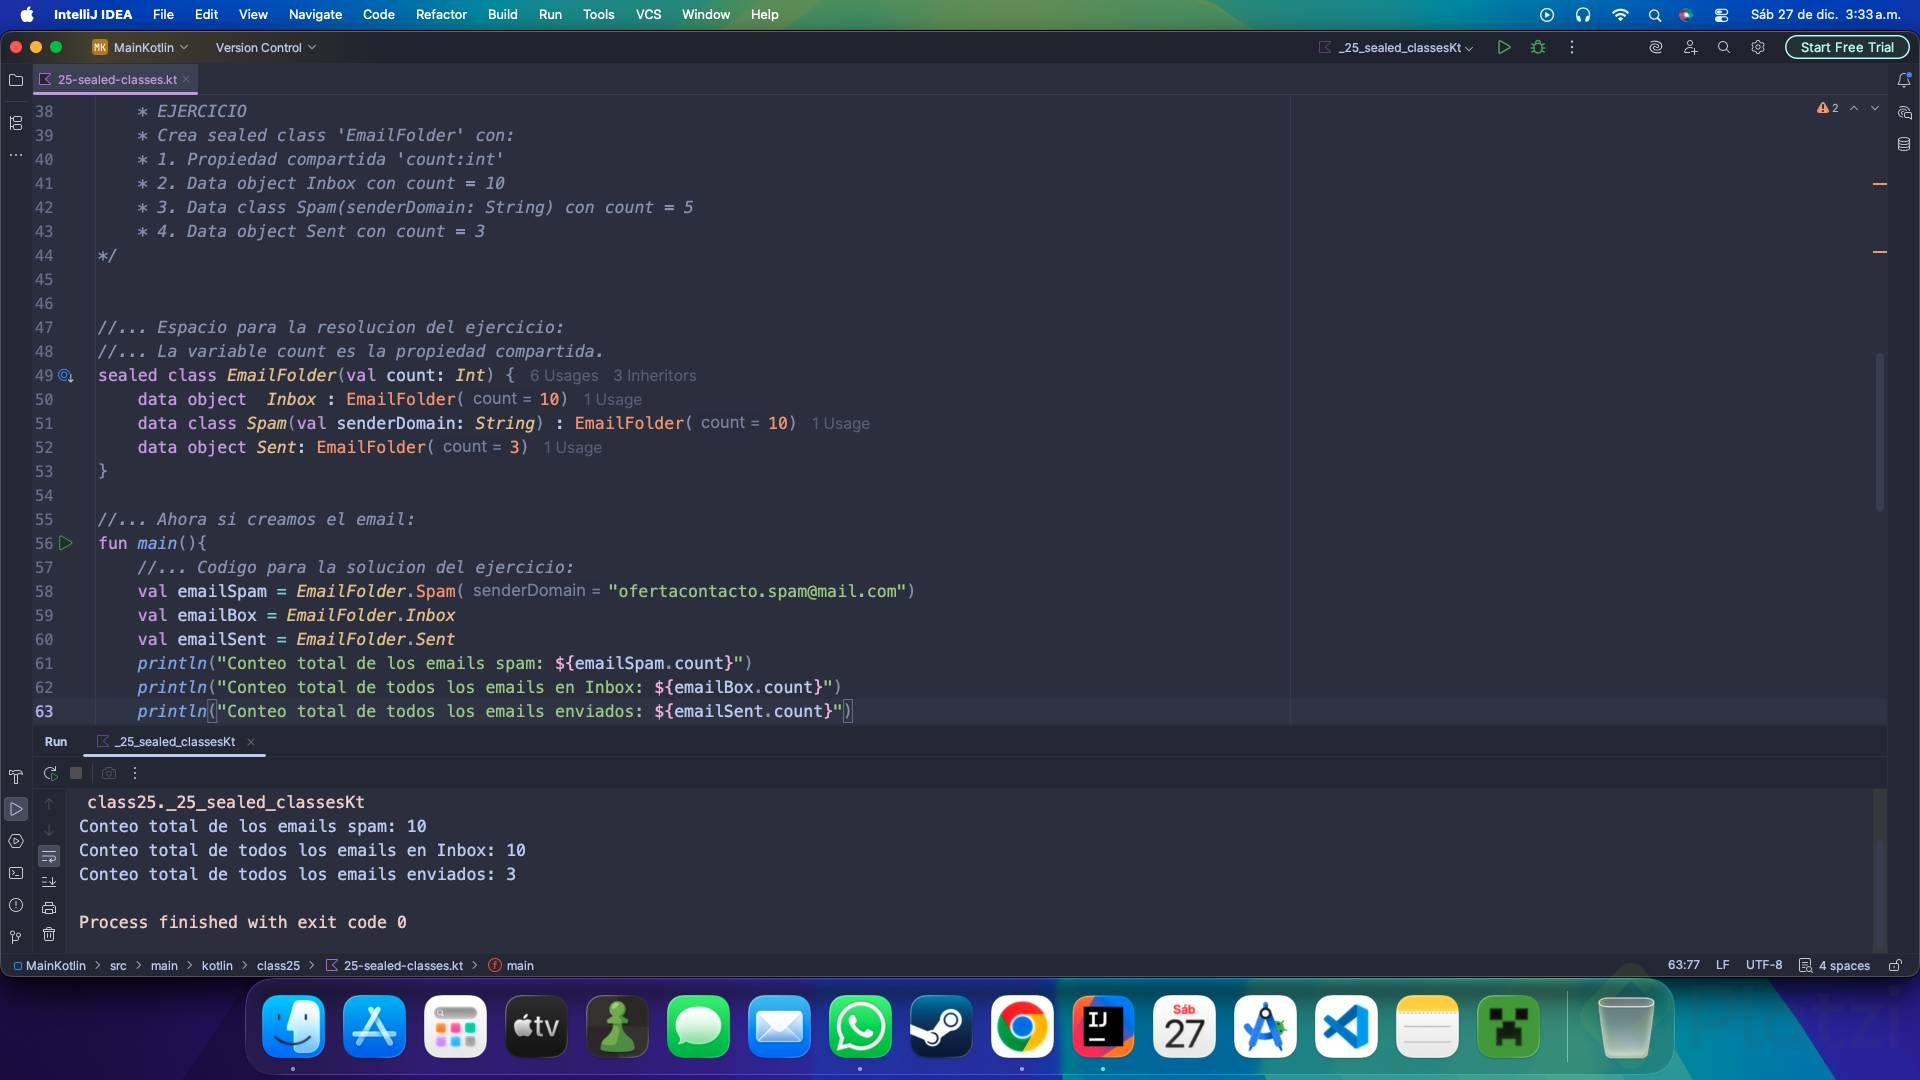This screenshot has width=1920, height=1080.
Task: Click the Debug bug icon in toolbar
Action: (x=1538, y=47)
